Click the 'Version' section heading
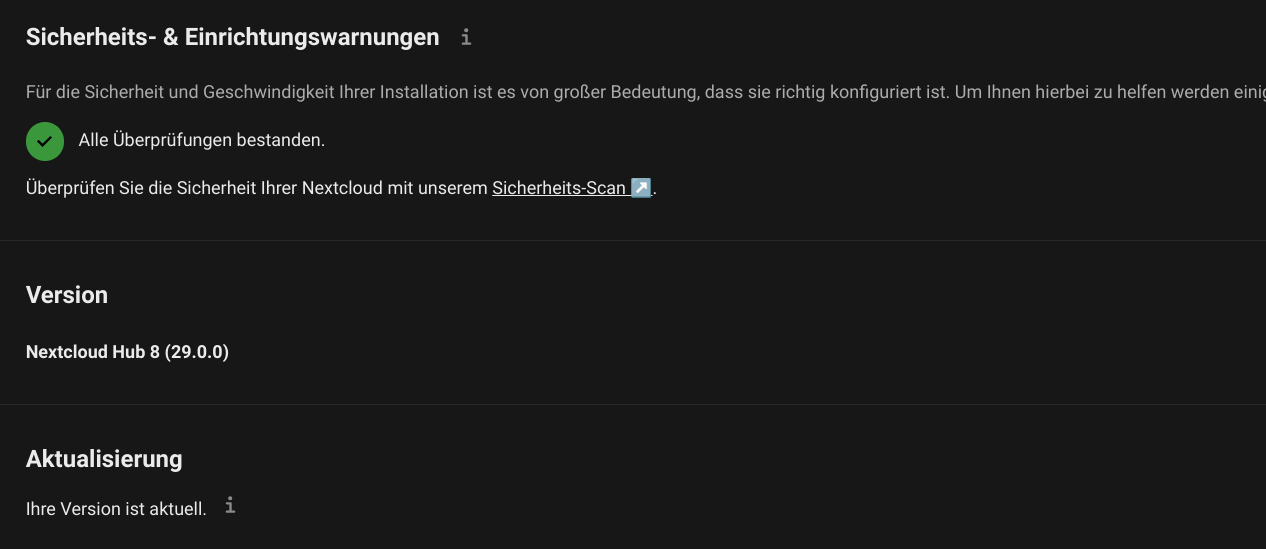The width and height of the screenshot is (1266, 549). click(x=67, y=295)
